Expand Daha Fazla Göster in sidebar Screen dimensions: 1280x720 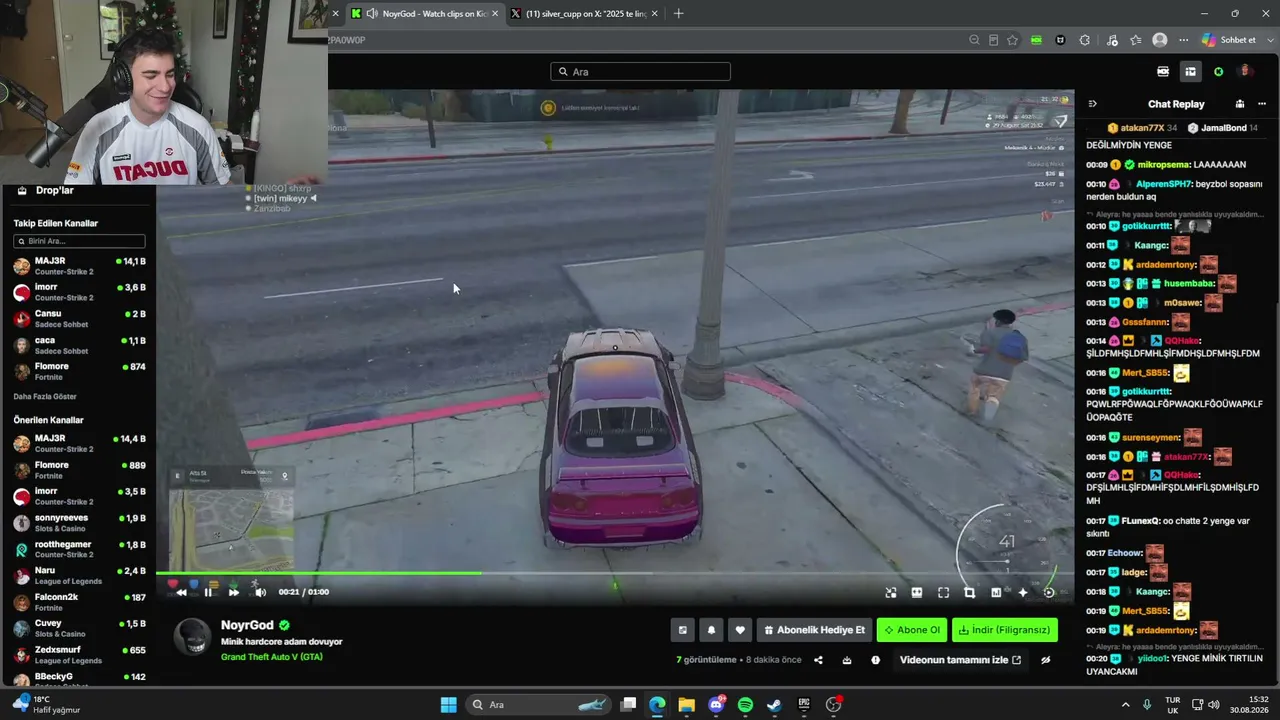pos(45,397)
